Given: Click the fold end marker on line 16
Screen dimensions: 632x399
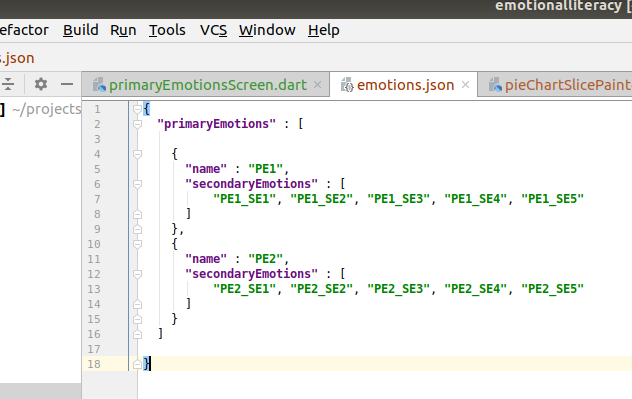Looking at the screenshot, I should [x=137, y=334].
